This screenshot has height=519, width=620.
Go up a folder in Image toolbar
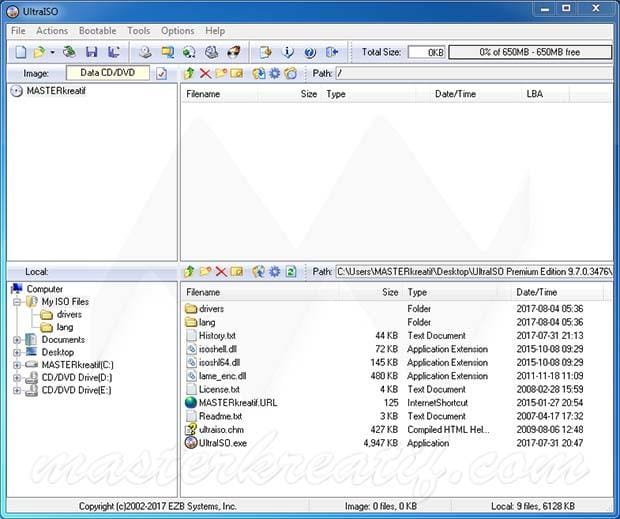[x=189, y=73]
